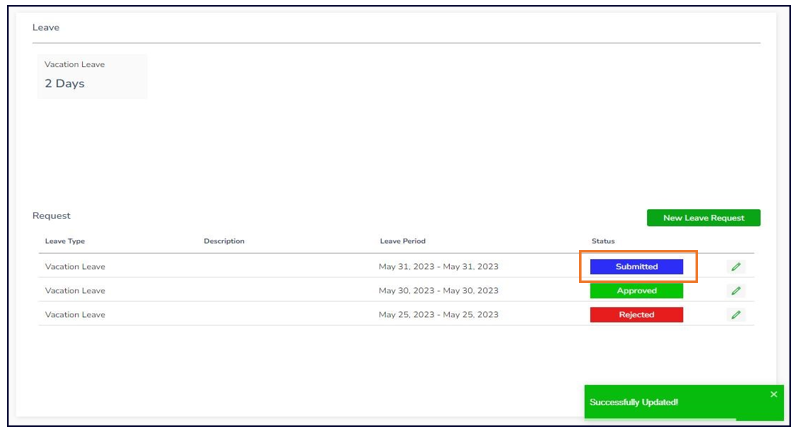Sort by the Leave Type column header
795x430 pixels.
pyautogui.click(x=66, y=241)
